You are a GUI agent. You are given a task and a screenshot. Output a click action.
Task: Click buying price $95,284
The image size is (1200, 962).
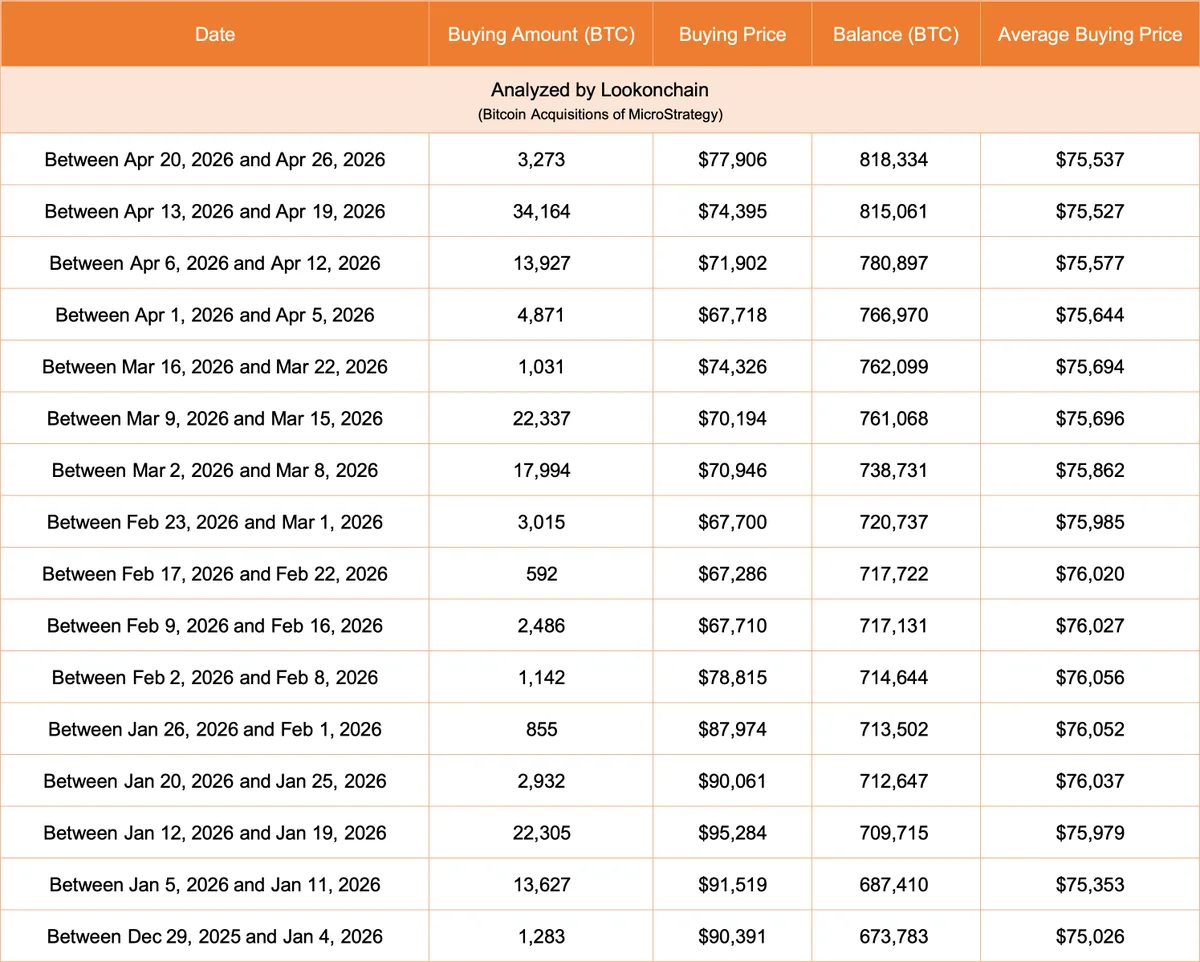732,833
